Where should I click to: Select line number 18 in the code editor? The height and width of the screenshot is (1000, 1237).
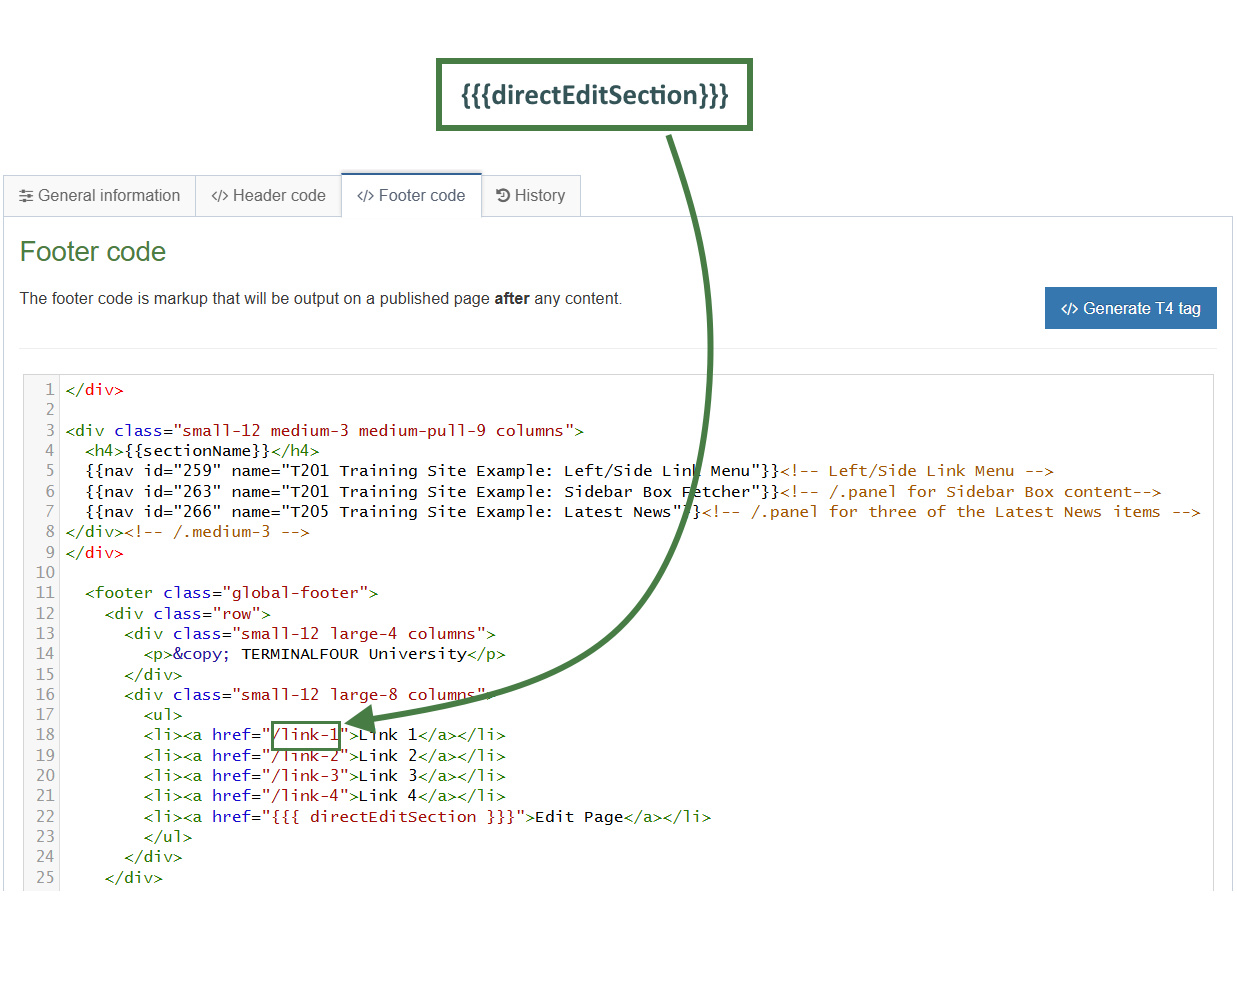(x=45, y=734)
